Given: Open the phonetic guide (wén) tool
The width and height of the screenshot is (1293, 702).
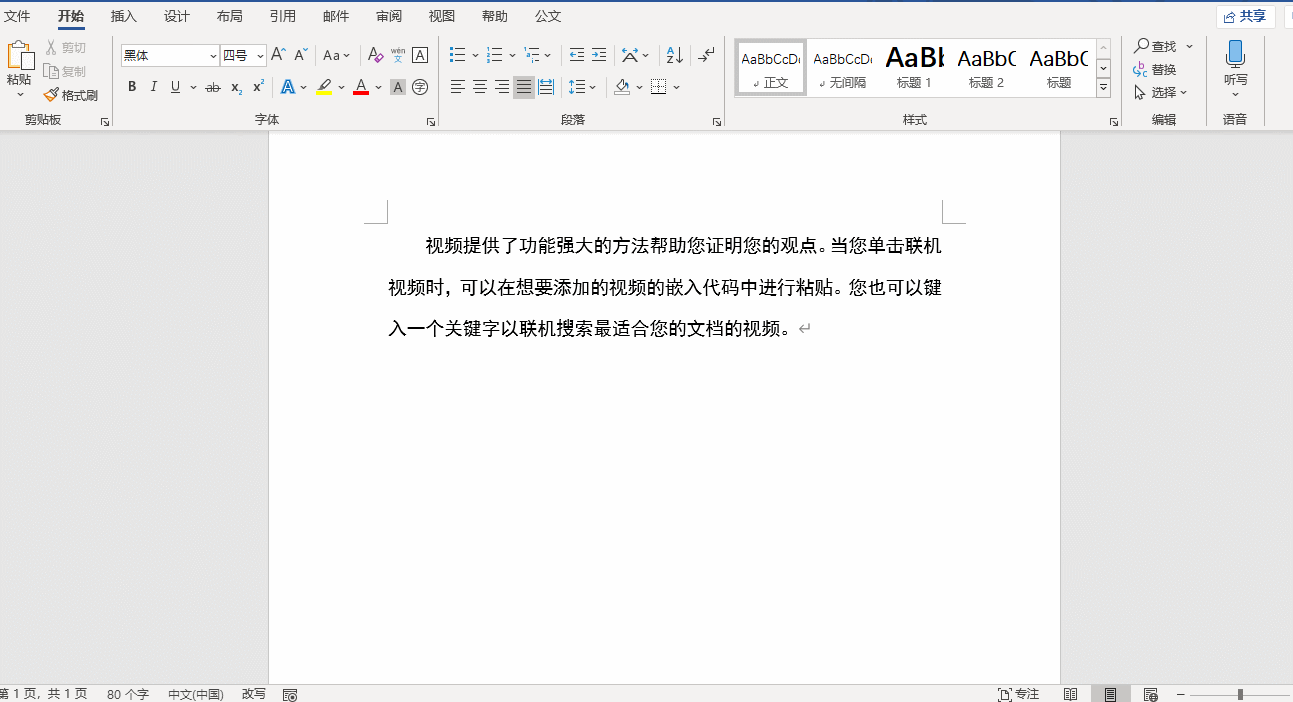Looking at the screenshot, I should (x=397, y=55).
